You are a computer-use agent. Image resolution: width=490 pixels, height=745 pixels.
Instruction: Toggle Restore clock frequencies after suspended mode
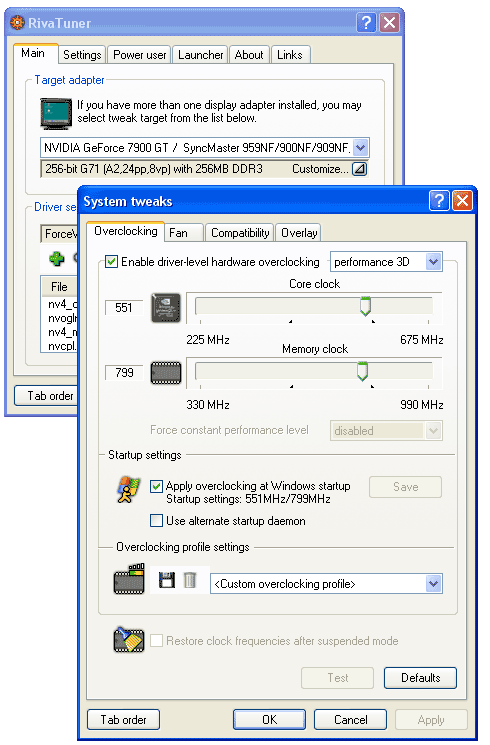click(156, 640)
